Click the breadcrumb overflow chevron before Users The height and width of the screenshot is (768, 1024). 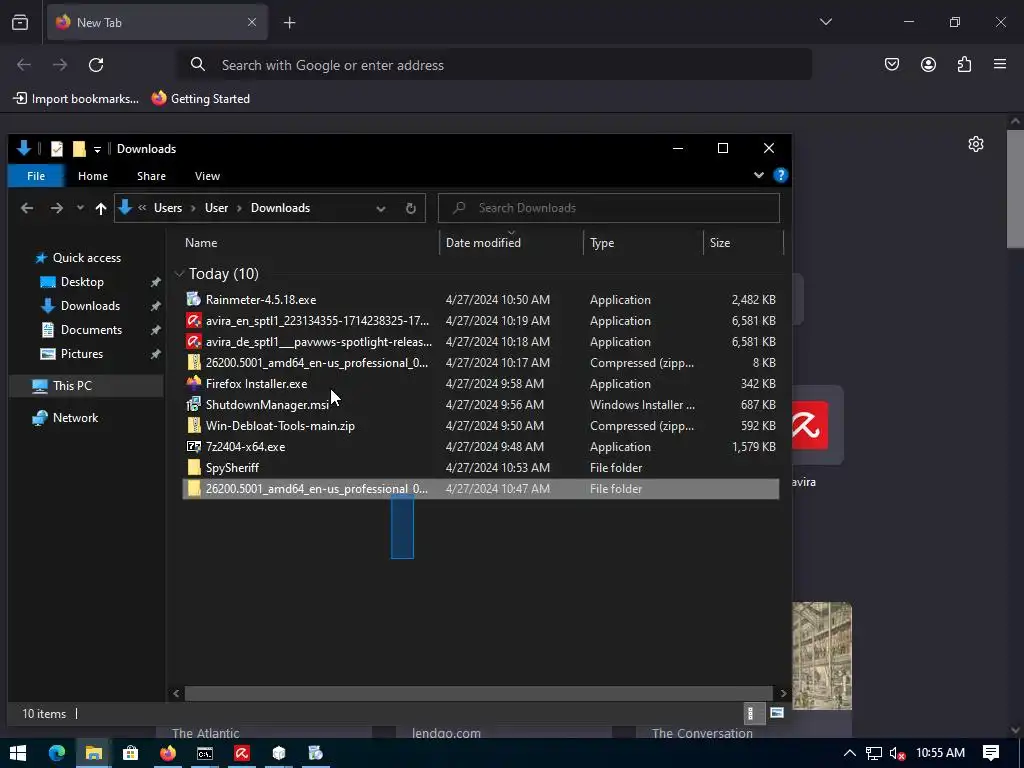[x=142, y=208]
